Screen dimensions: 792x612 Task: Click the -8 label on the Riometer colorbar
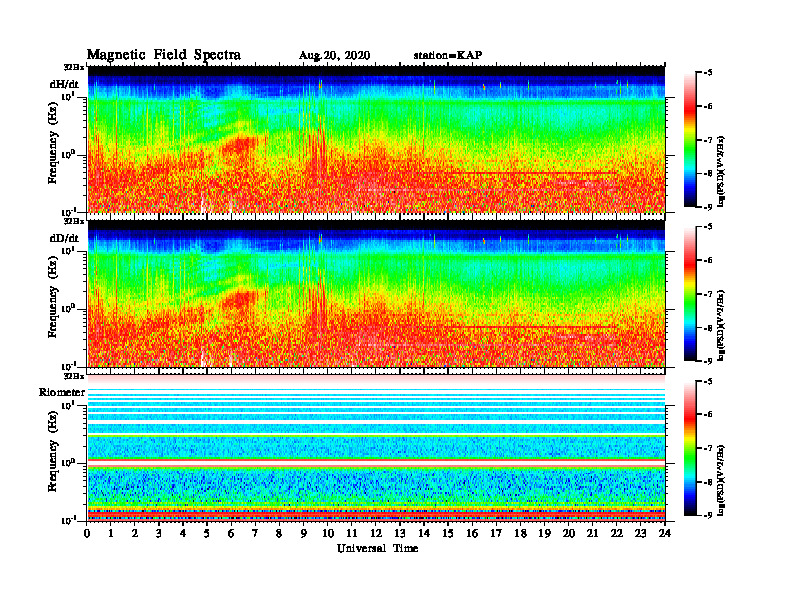pyautogui.click(x=708, y=482)
